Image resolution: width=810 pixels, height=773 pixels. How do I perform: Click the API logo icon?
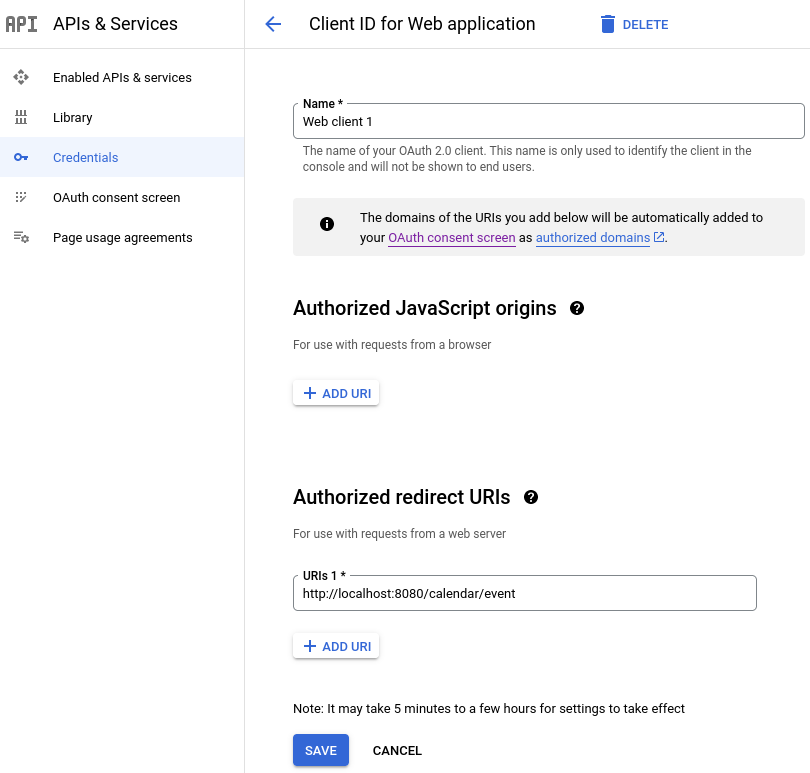21,24
